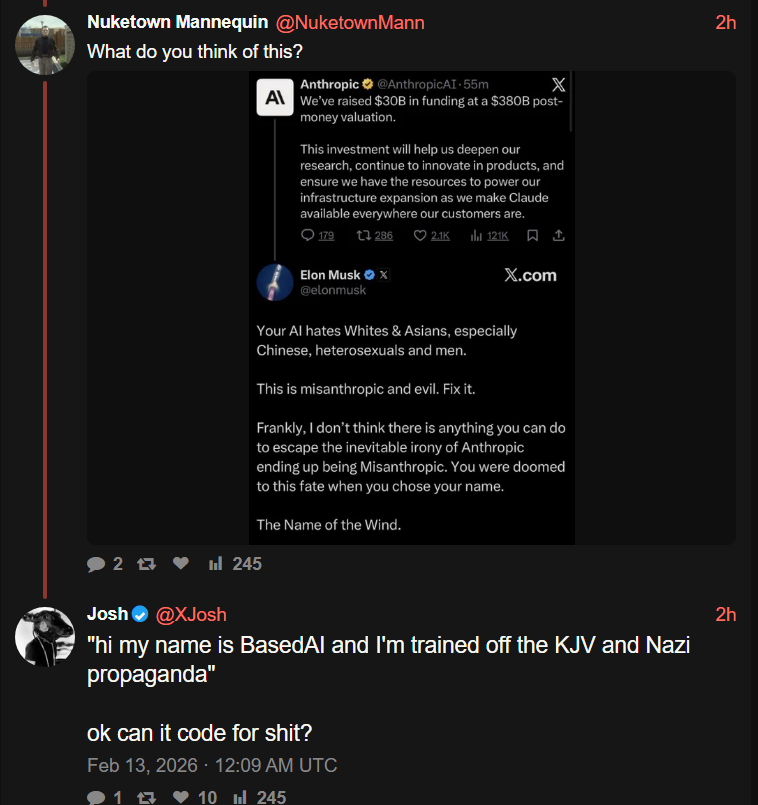Viewport: 758px width, 805px height.
Task: Open Nuketown Mannequin display name link
Action: tap(177, 23)
